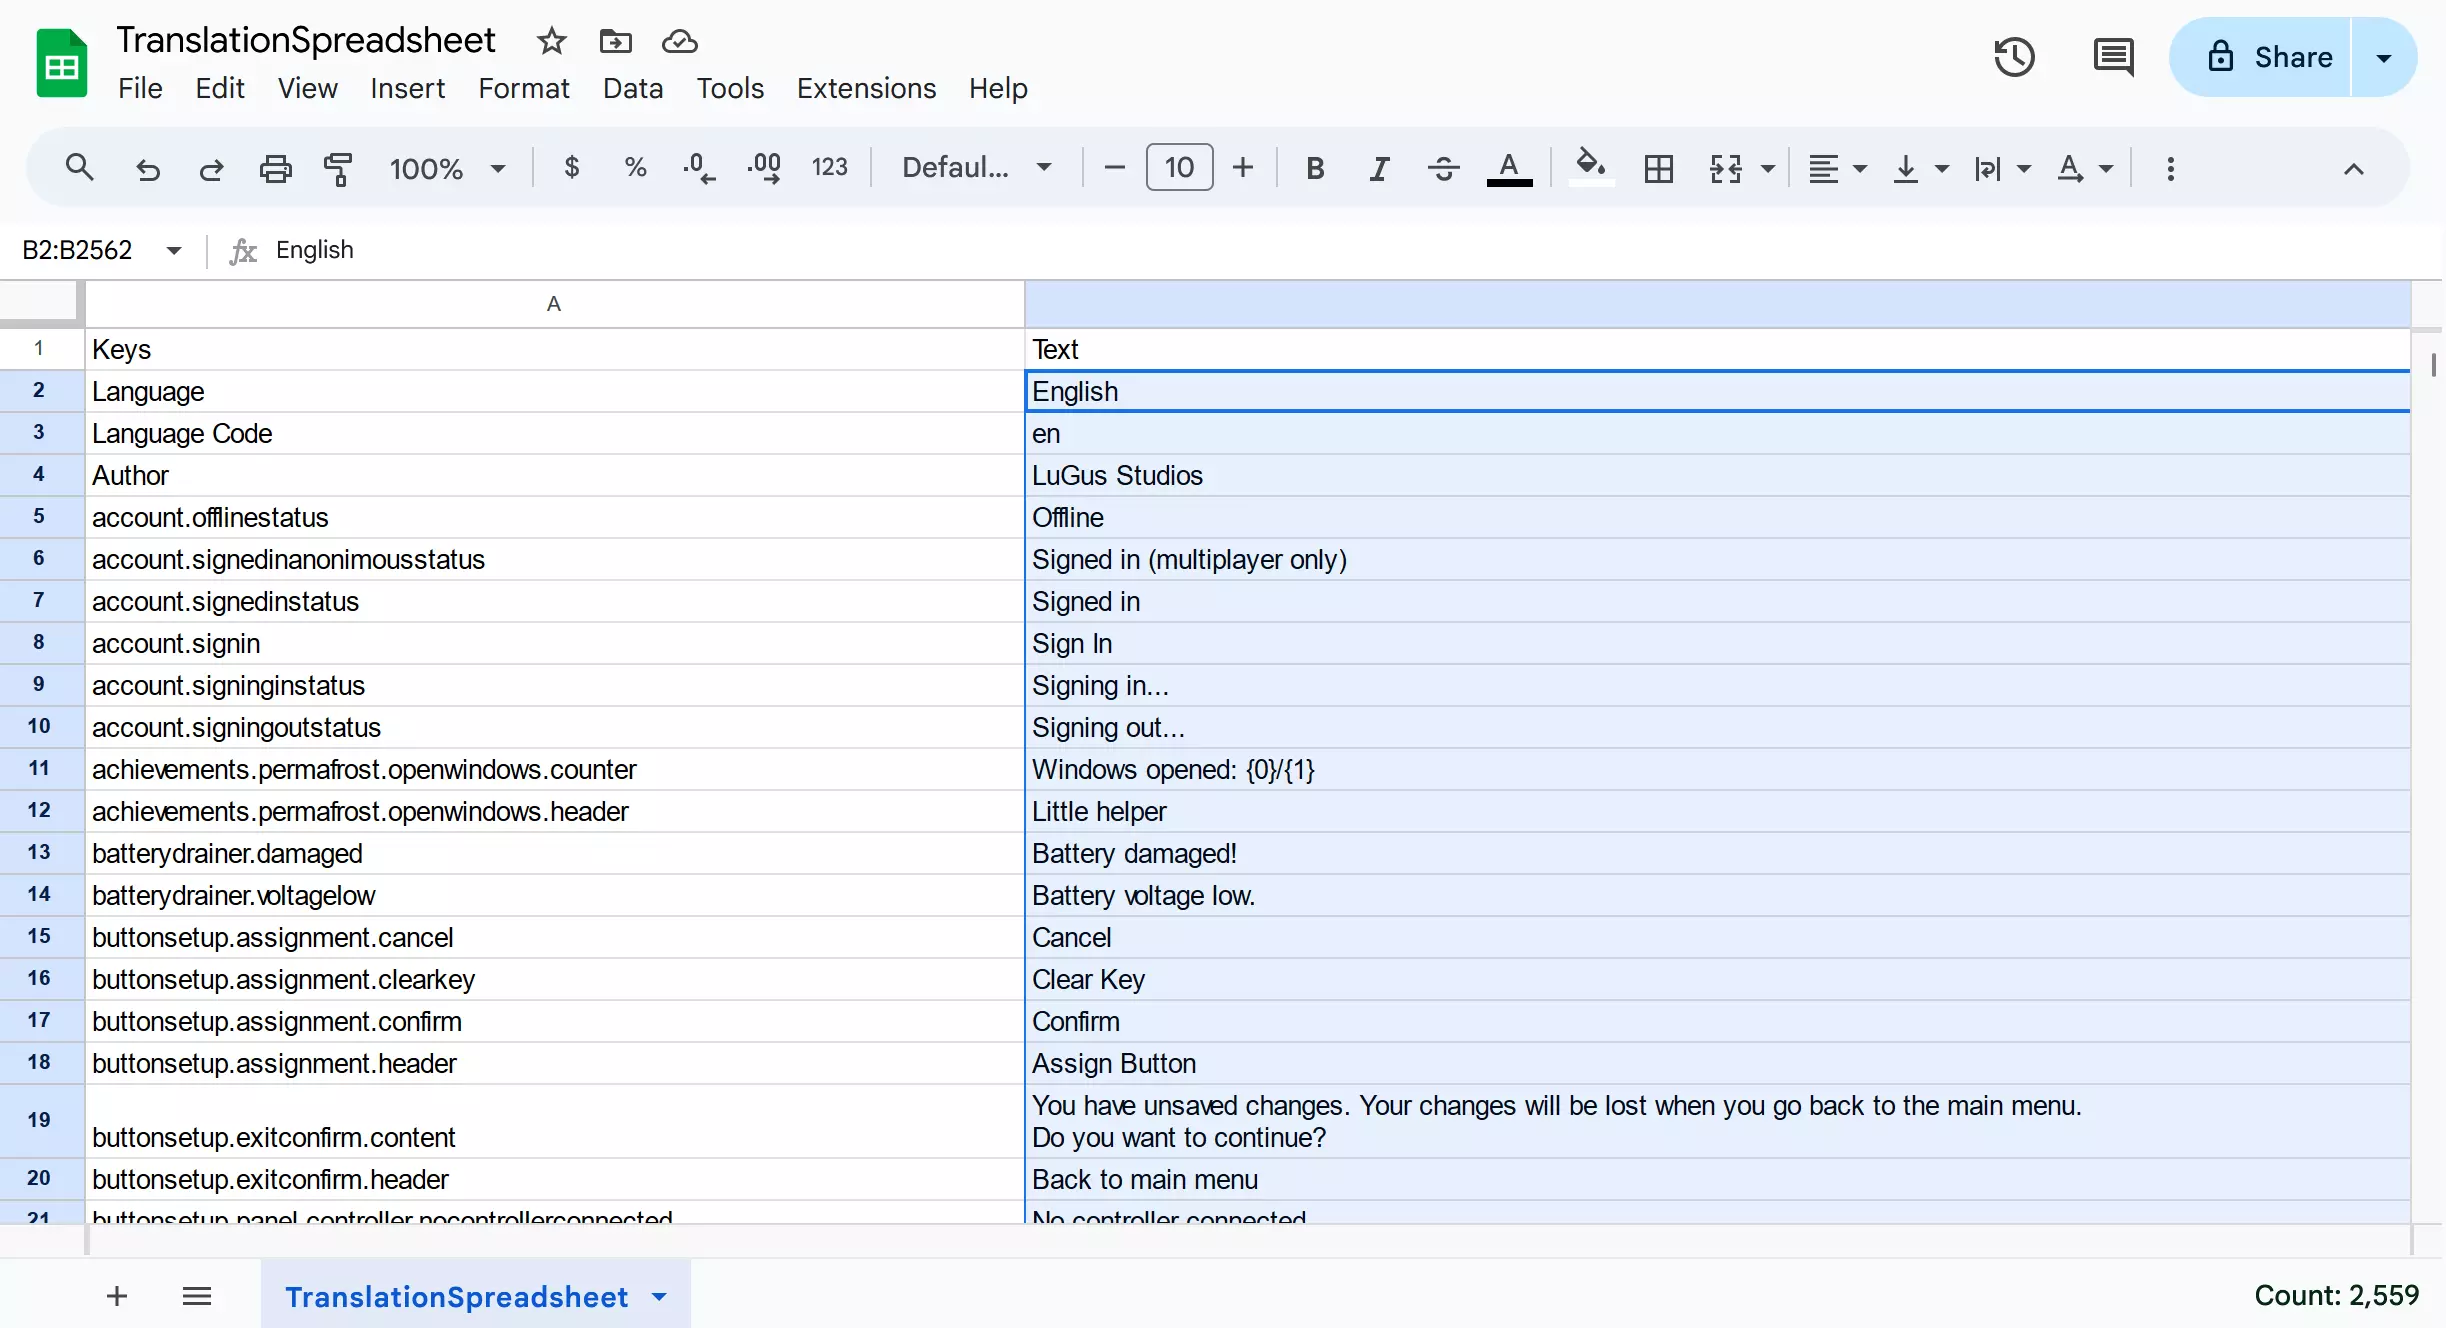Click decrease decimal places icon

point(699,168)
